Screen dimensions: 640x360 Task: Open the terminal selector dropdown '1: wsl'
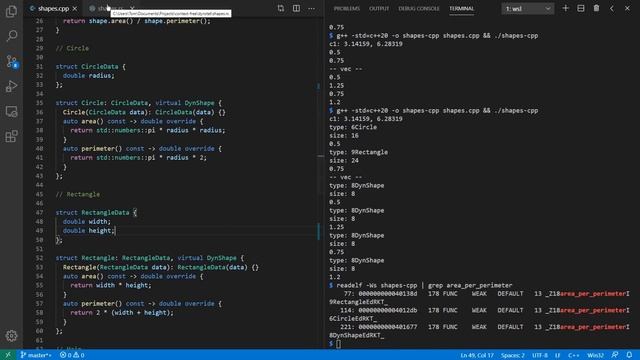tap(528, 9)
